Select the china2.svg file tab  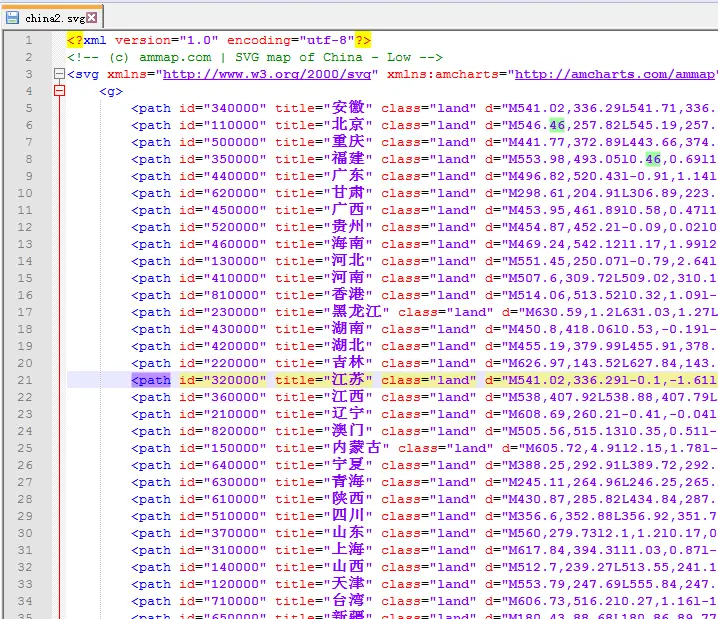(52, 18)
